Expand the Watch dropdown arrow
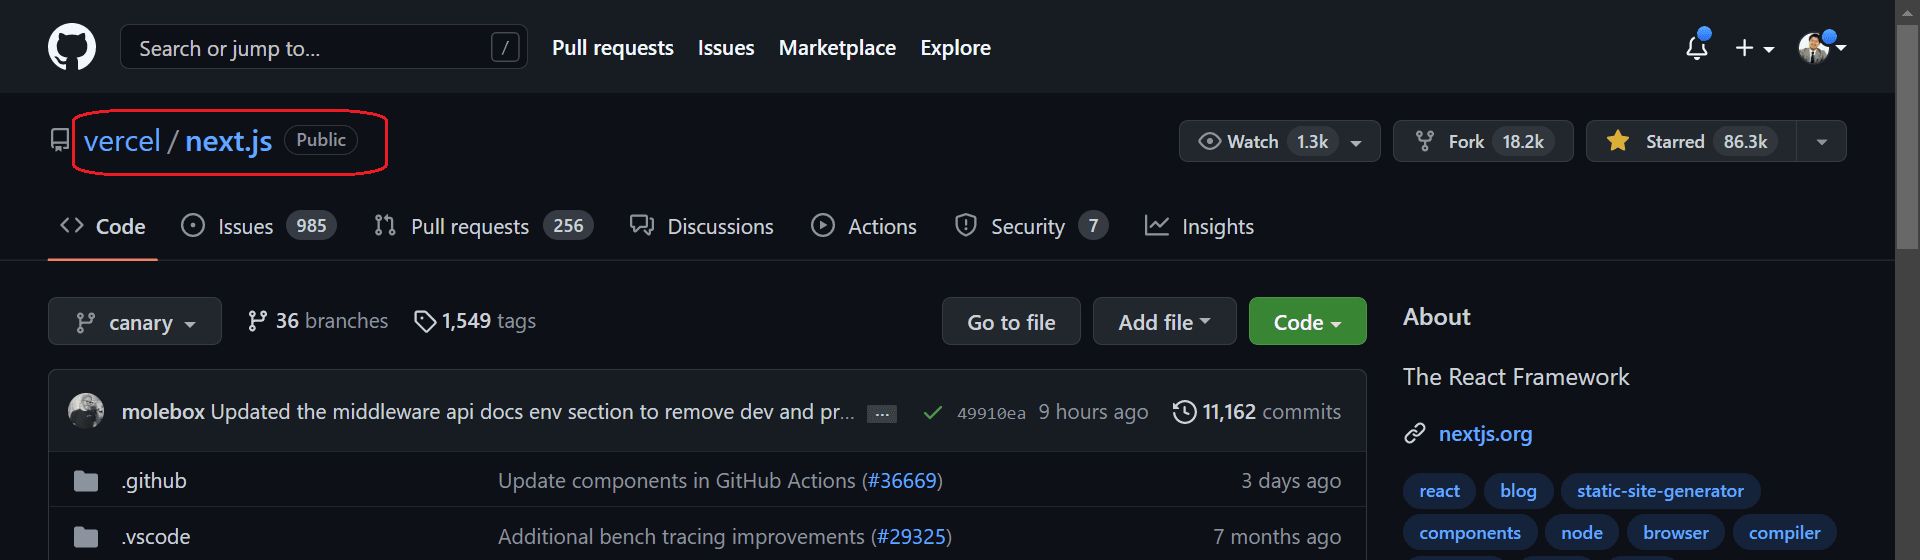The image size is (1920, 560). [x=1356, y=142]
